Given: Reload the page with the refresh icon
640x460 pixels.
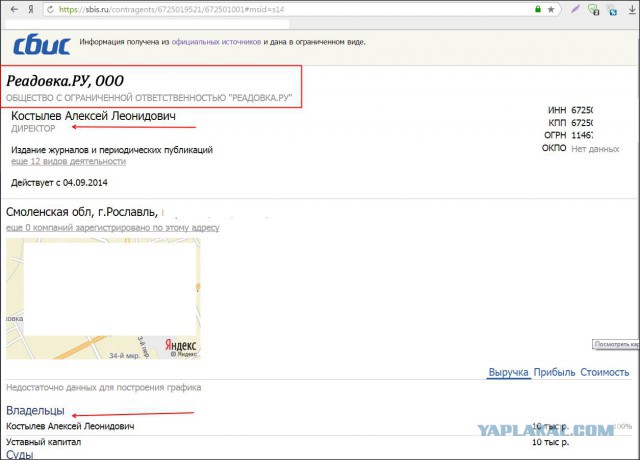Looking at the screenshot, I should (51, 9).
